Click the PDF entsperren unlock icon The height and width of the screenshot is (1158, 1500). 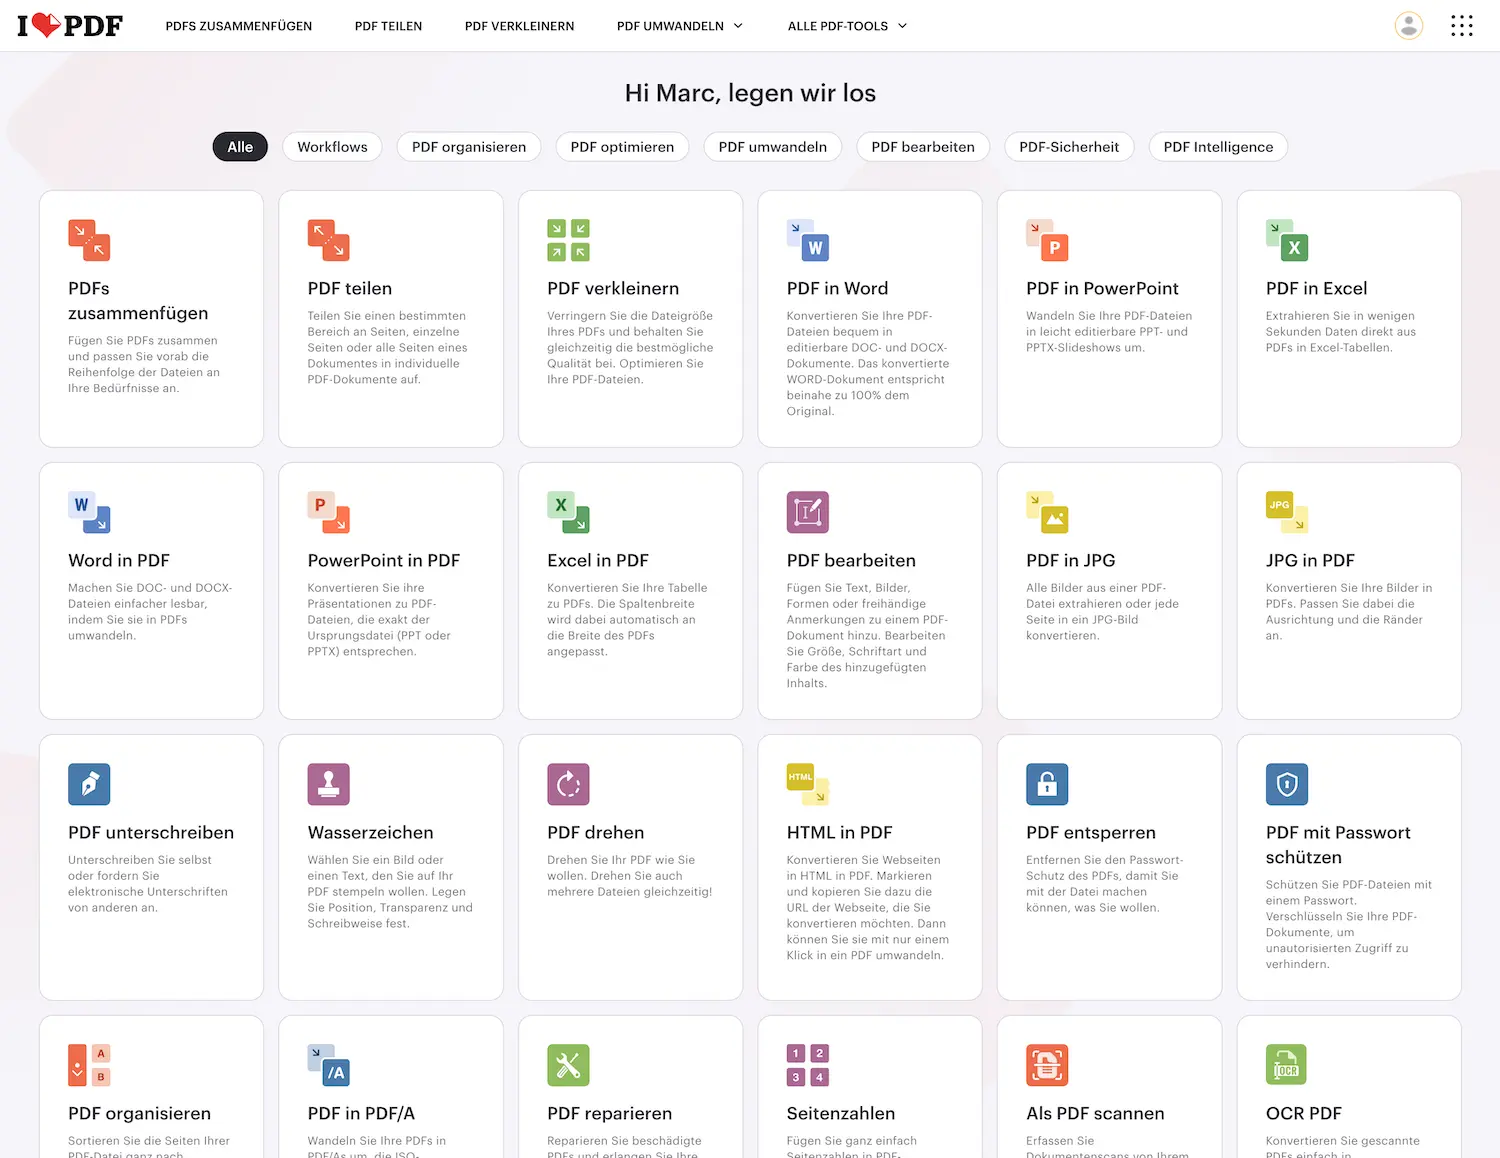(1047, 784)
